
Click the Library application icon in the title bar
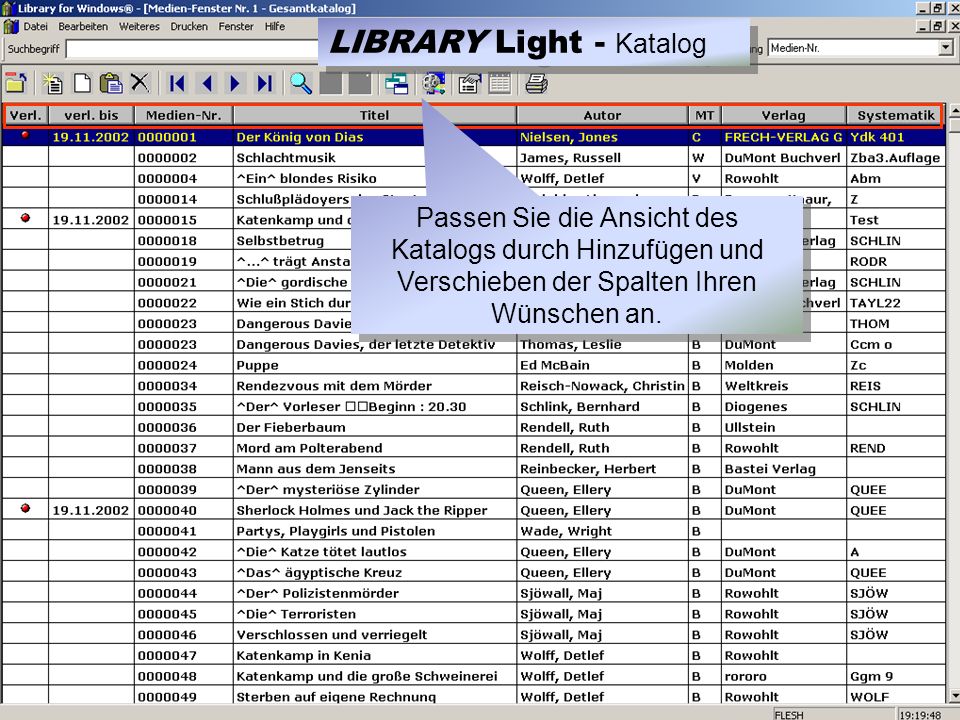[x=8, y=8]
